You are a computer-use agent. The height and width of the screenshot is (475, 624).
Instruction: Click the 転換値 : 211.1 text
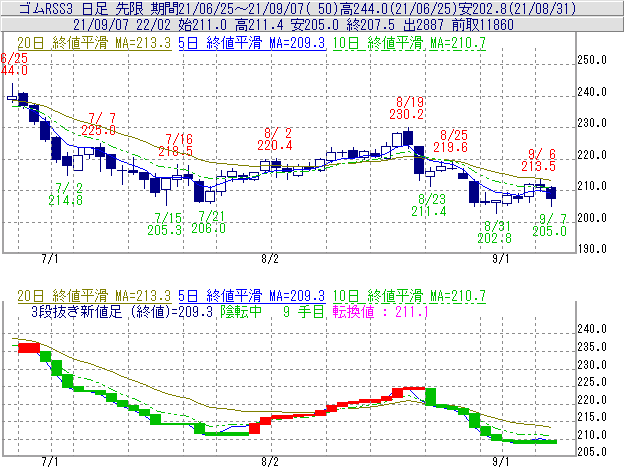(x=381, y=311)
